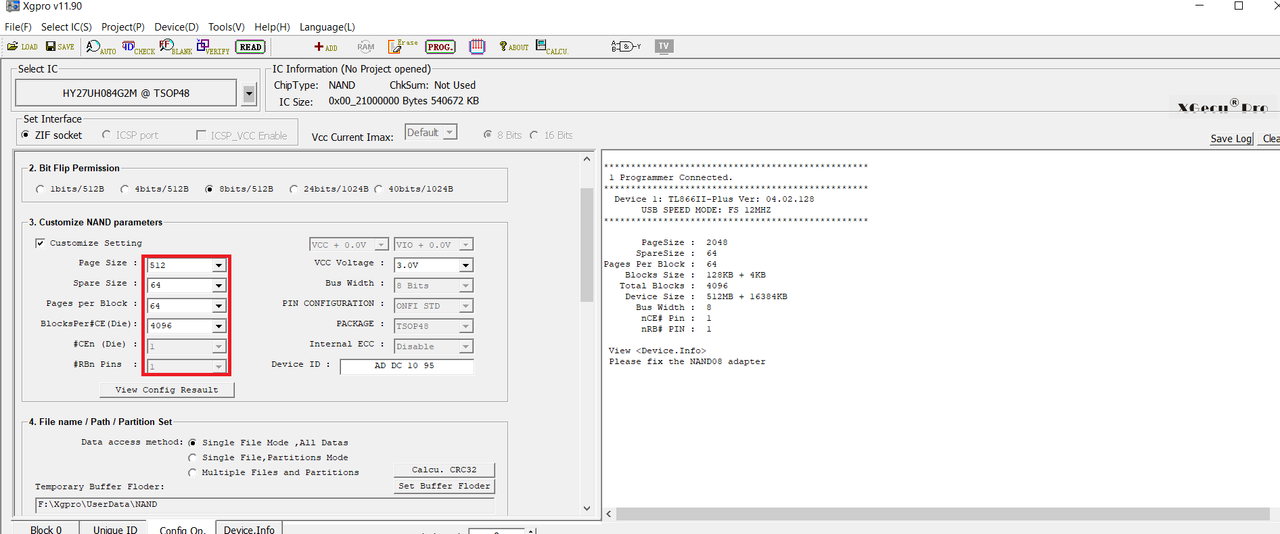Switch to the Device.Info tab
The width and height of the screenshot is (1280, 534).
pos(249,529)
